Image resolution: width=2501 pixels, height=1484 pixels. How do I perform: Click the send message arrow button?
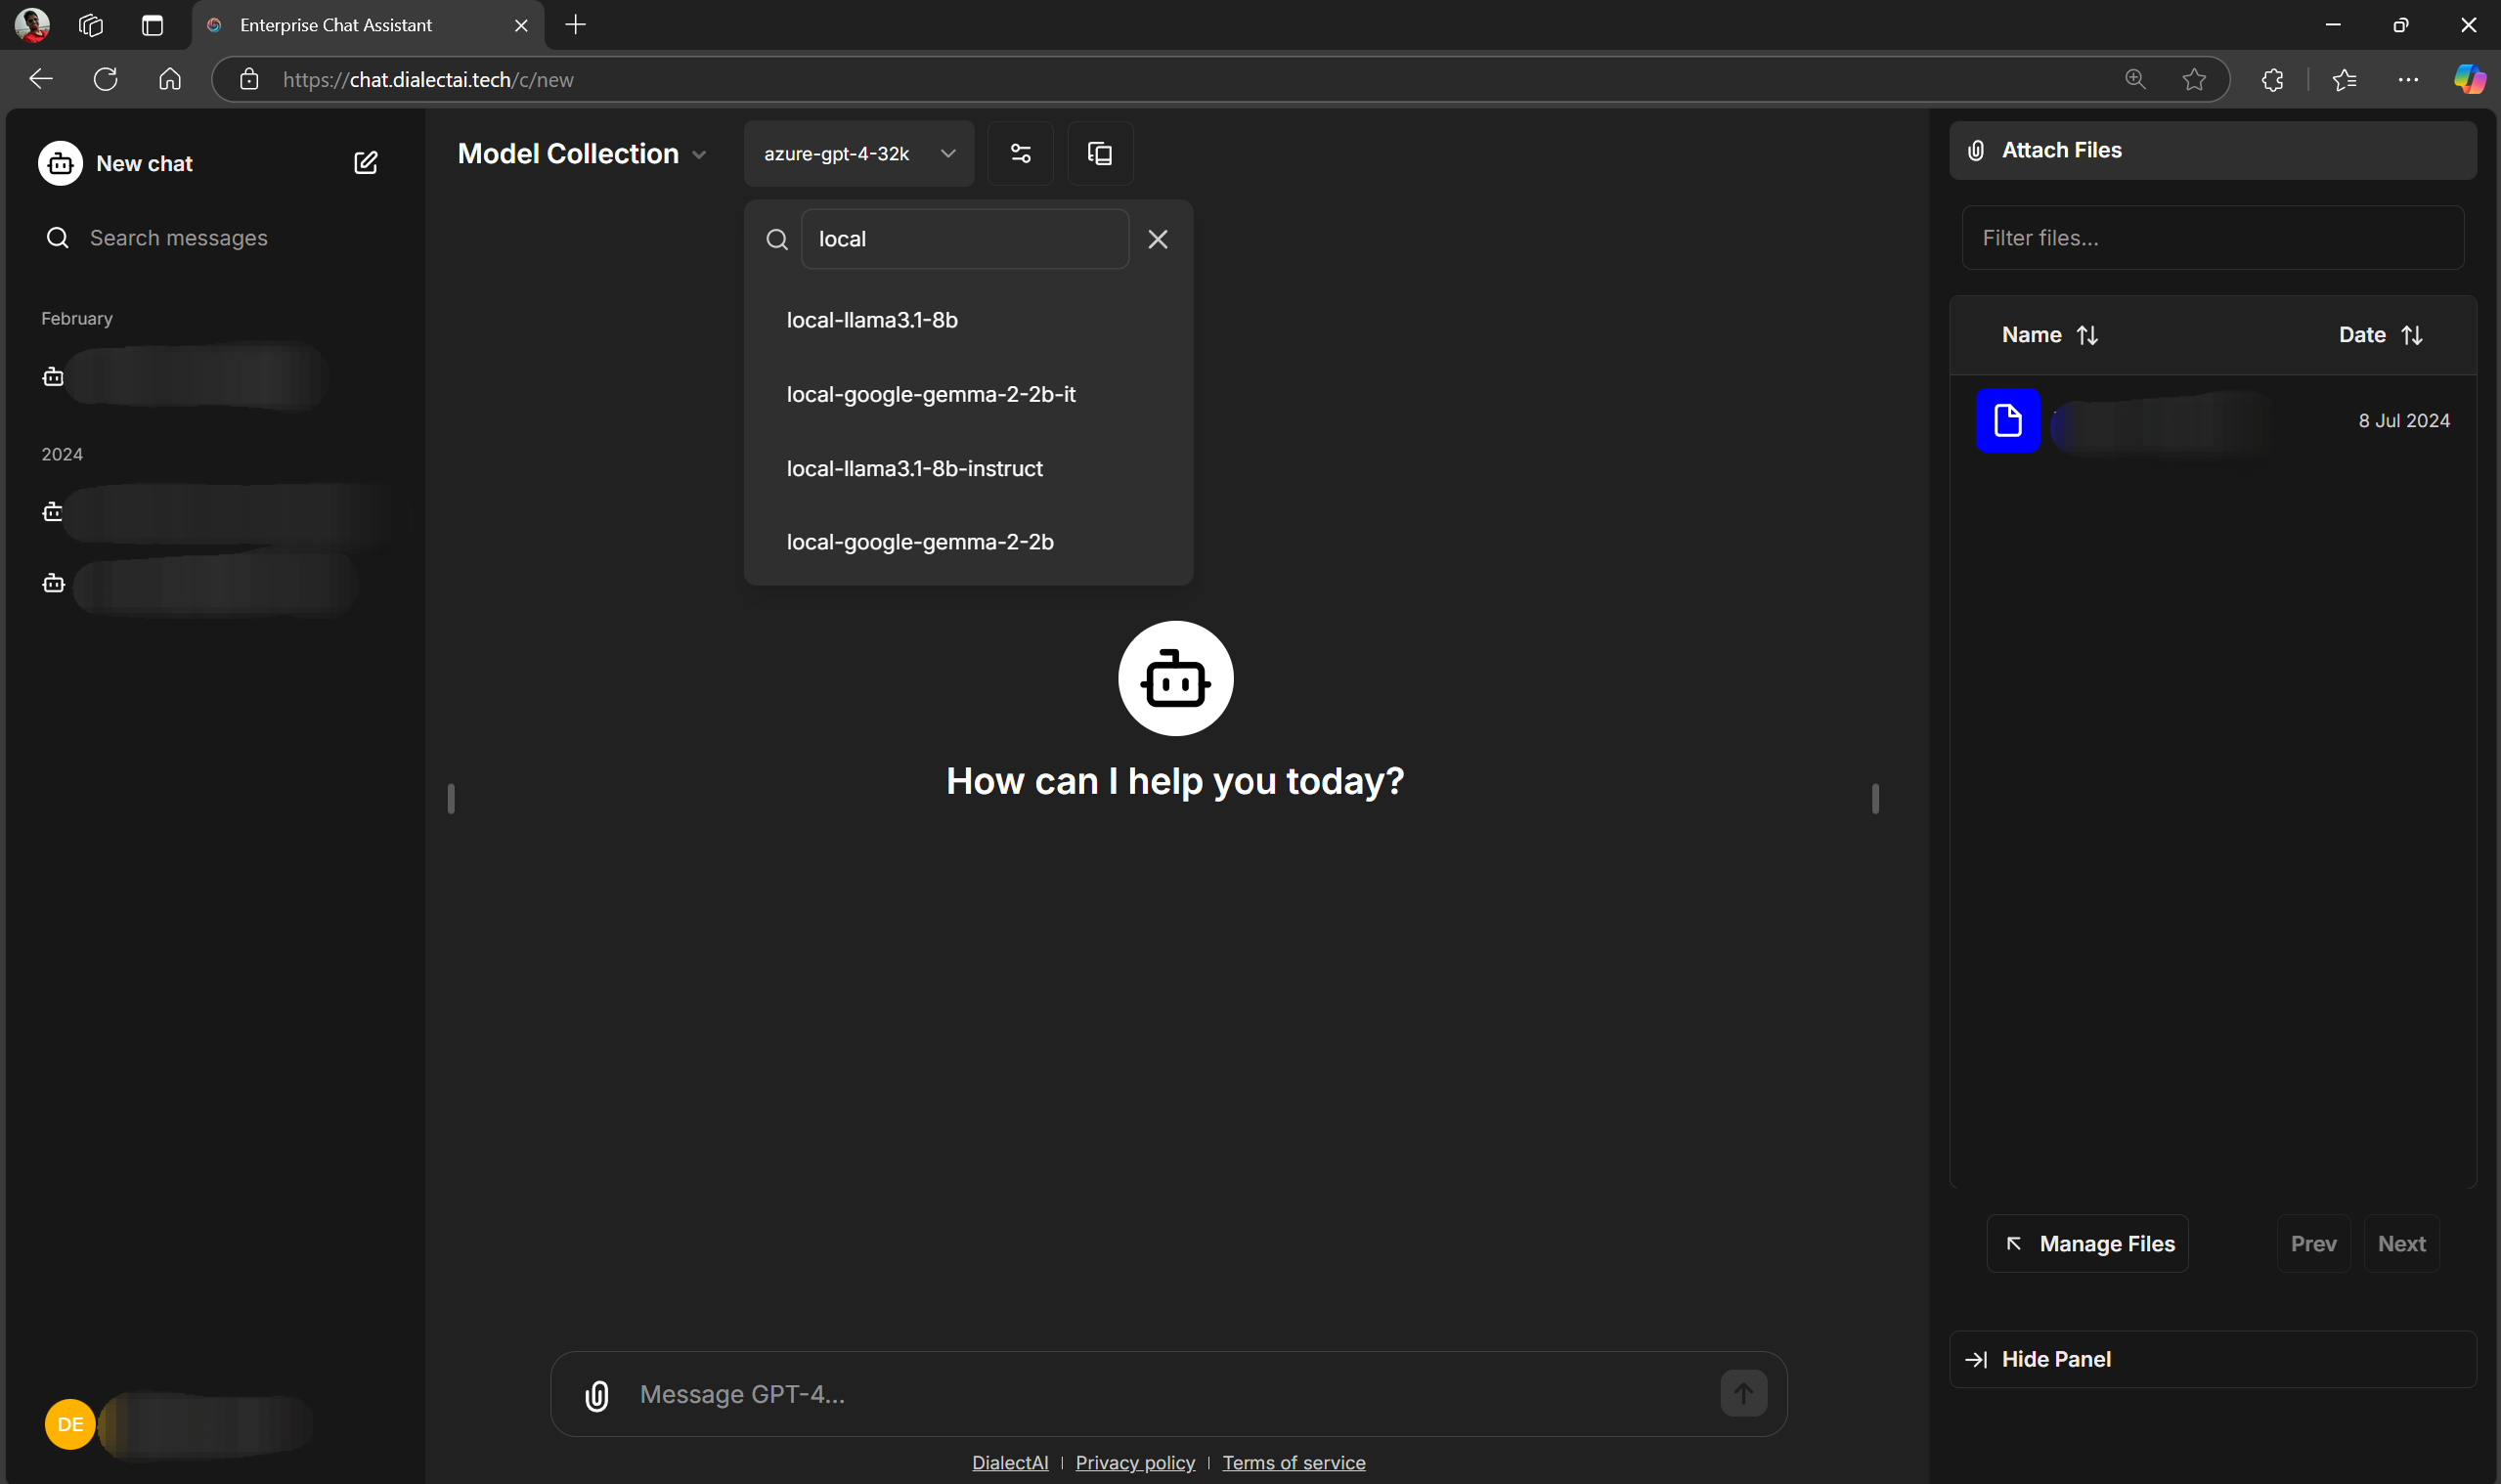[1743, 1393]
